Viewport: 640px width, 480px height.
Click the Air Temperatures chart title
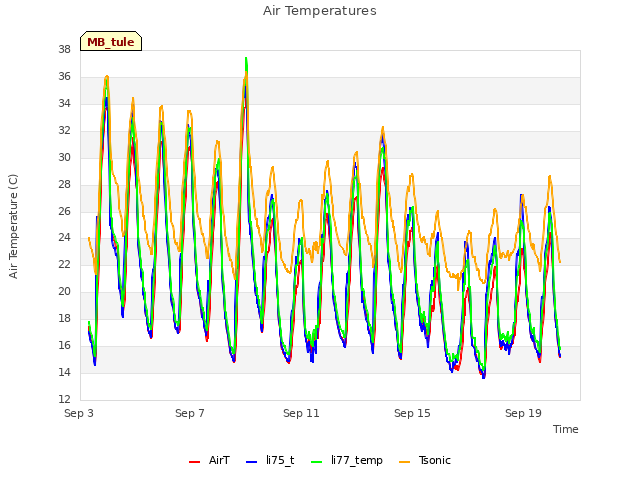point(320,11)
